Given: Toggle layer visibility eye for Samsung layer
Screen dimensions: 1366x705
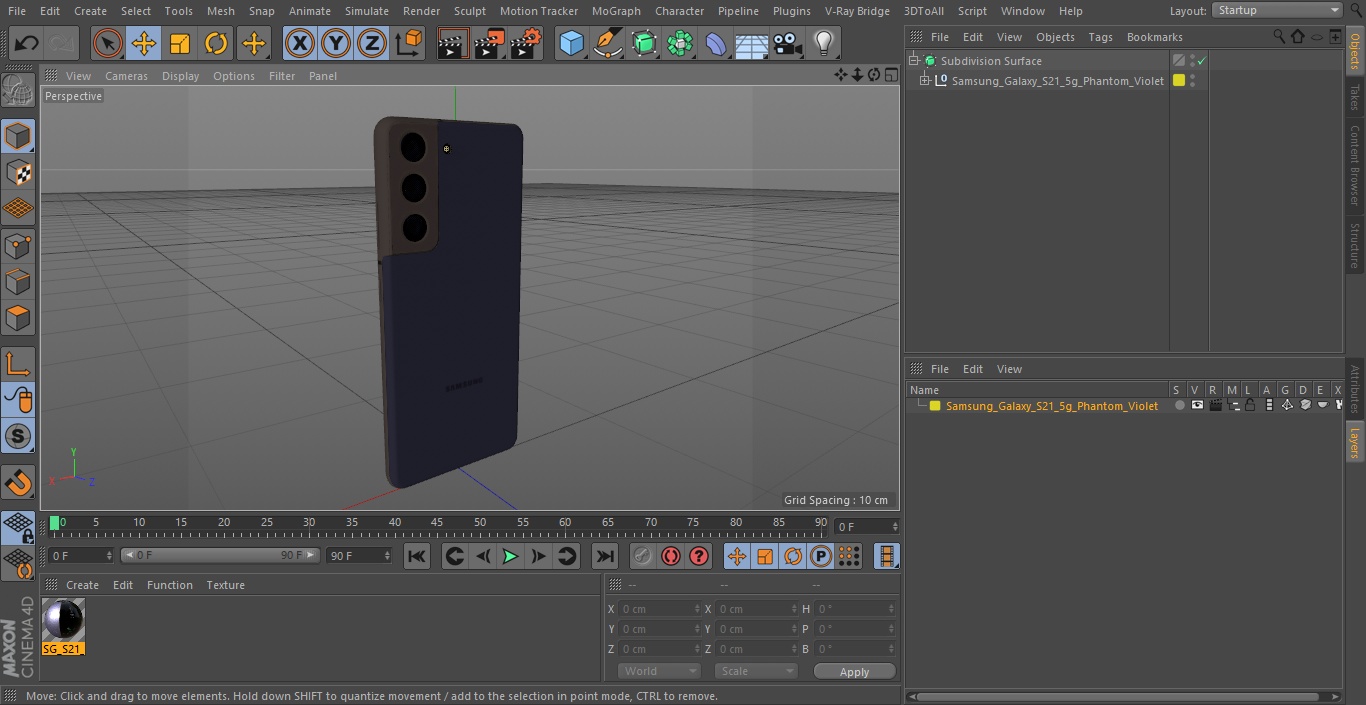Looking at the screenshot, I should point(1197,406).
